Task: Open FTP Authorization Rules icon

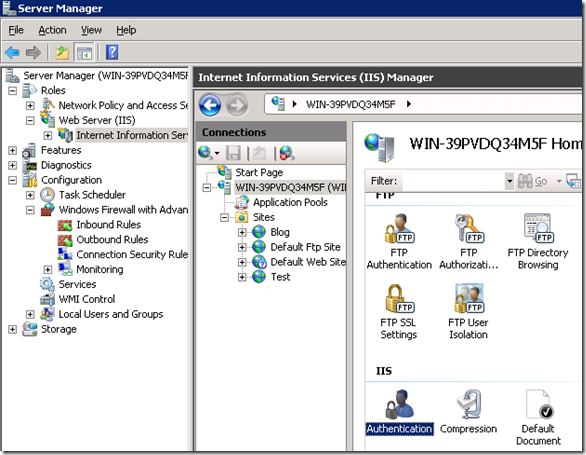Action: click(469, 241)
